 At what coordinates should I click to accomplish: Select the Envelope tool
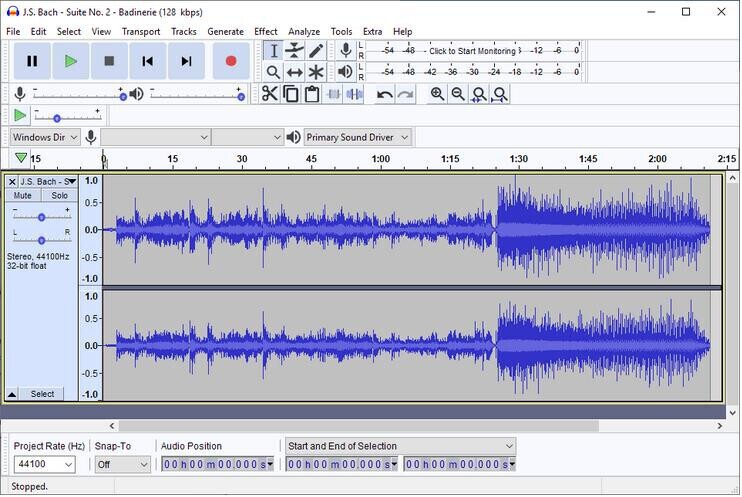coord(295,51)
